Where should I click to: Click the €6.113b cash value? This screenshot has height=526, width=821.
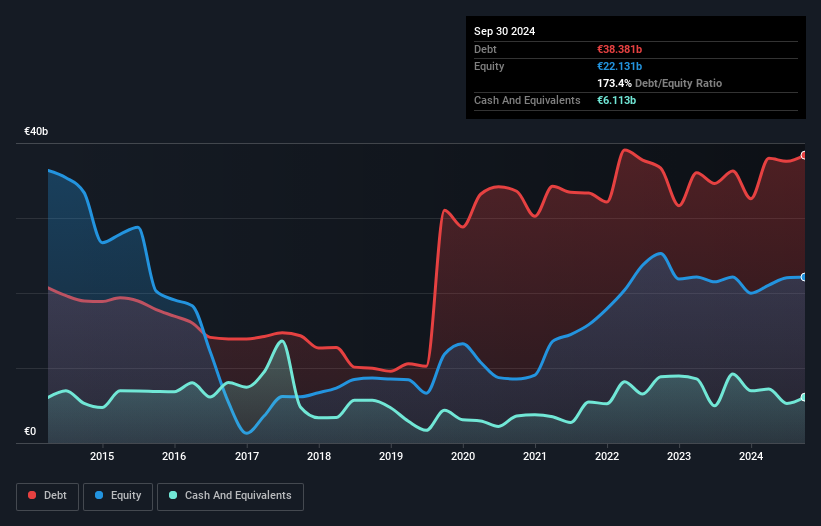(x=616, y=100)
